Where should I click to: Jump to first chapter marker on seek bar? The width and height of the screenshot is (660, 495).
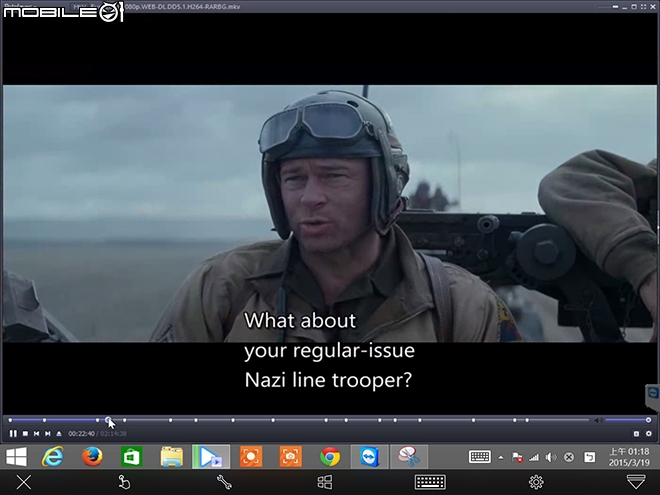click(x=10, y=420)
